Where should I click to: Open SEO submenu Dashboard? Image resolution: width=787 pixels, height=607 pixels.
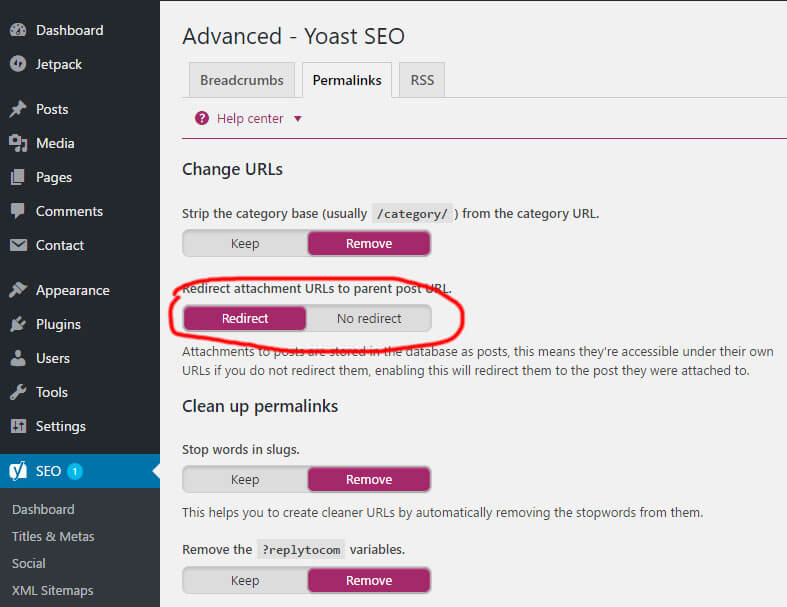point(43,510)
